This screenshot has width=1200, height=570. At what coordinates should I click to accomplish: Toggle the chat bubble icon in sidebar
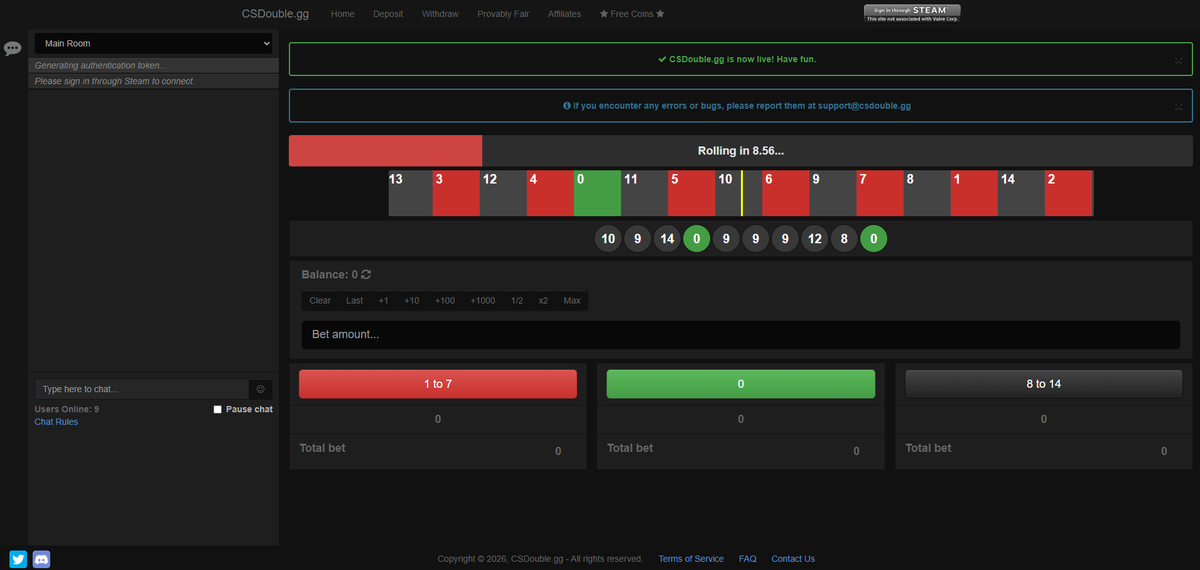click(x=13, y=48)
